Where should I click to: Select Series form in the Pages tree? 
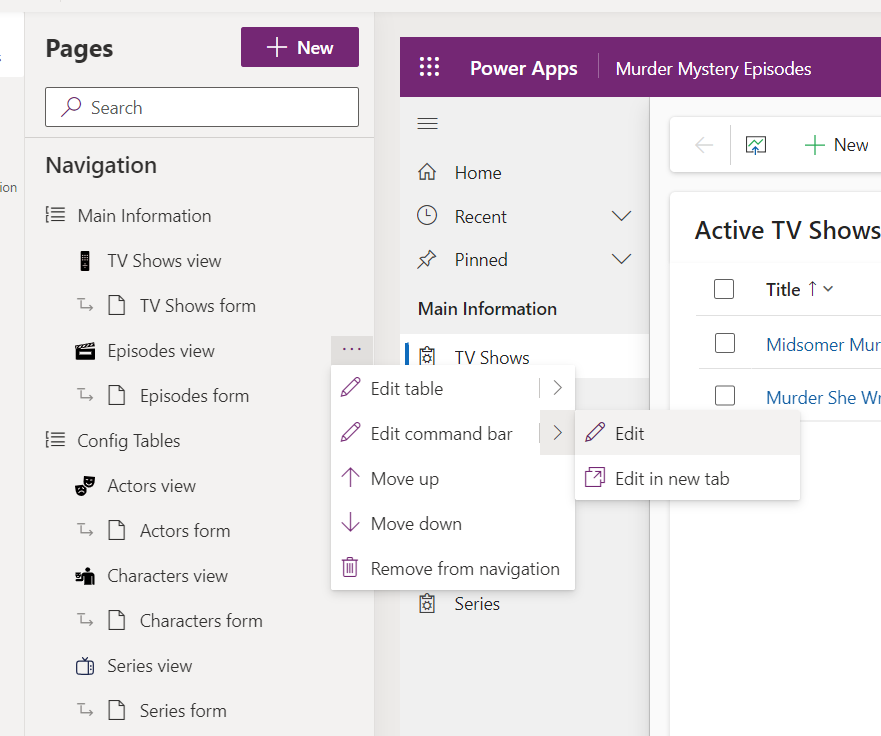pos(183,710)
